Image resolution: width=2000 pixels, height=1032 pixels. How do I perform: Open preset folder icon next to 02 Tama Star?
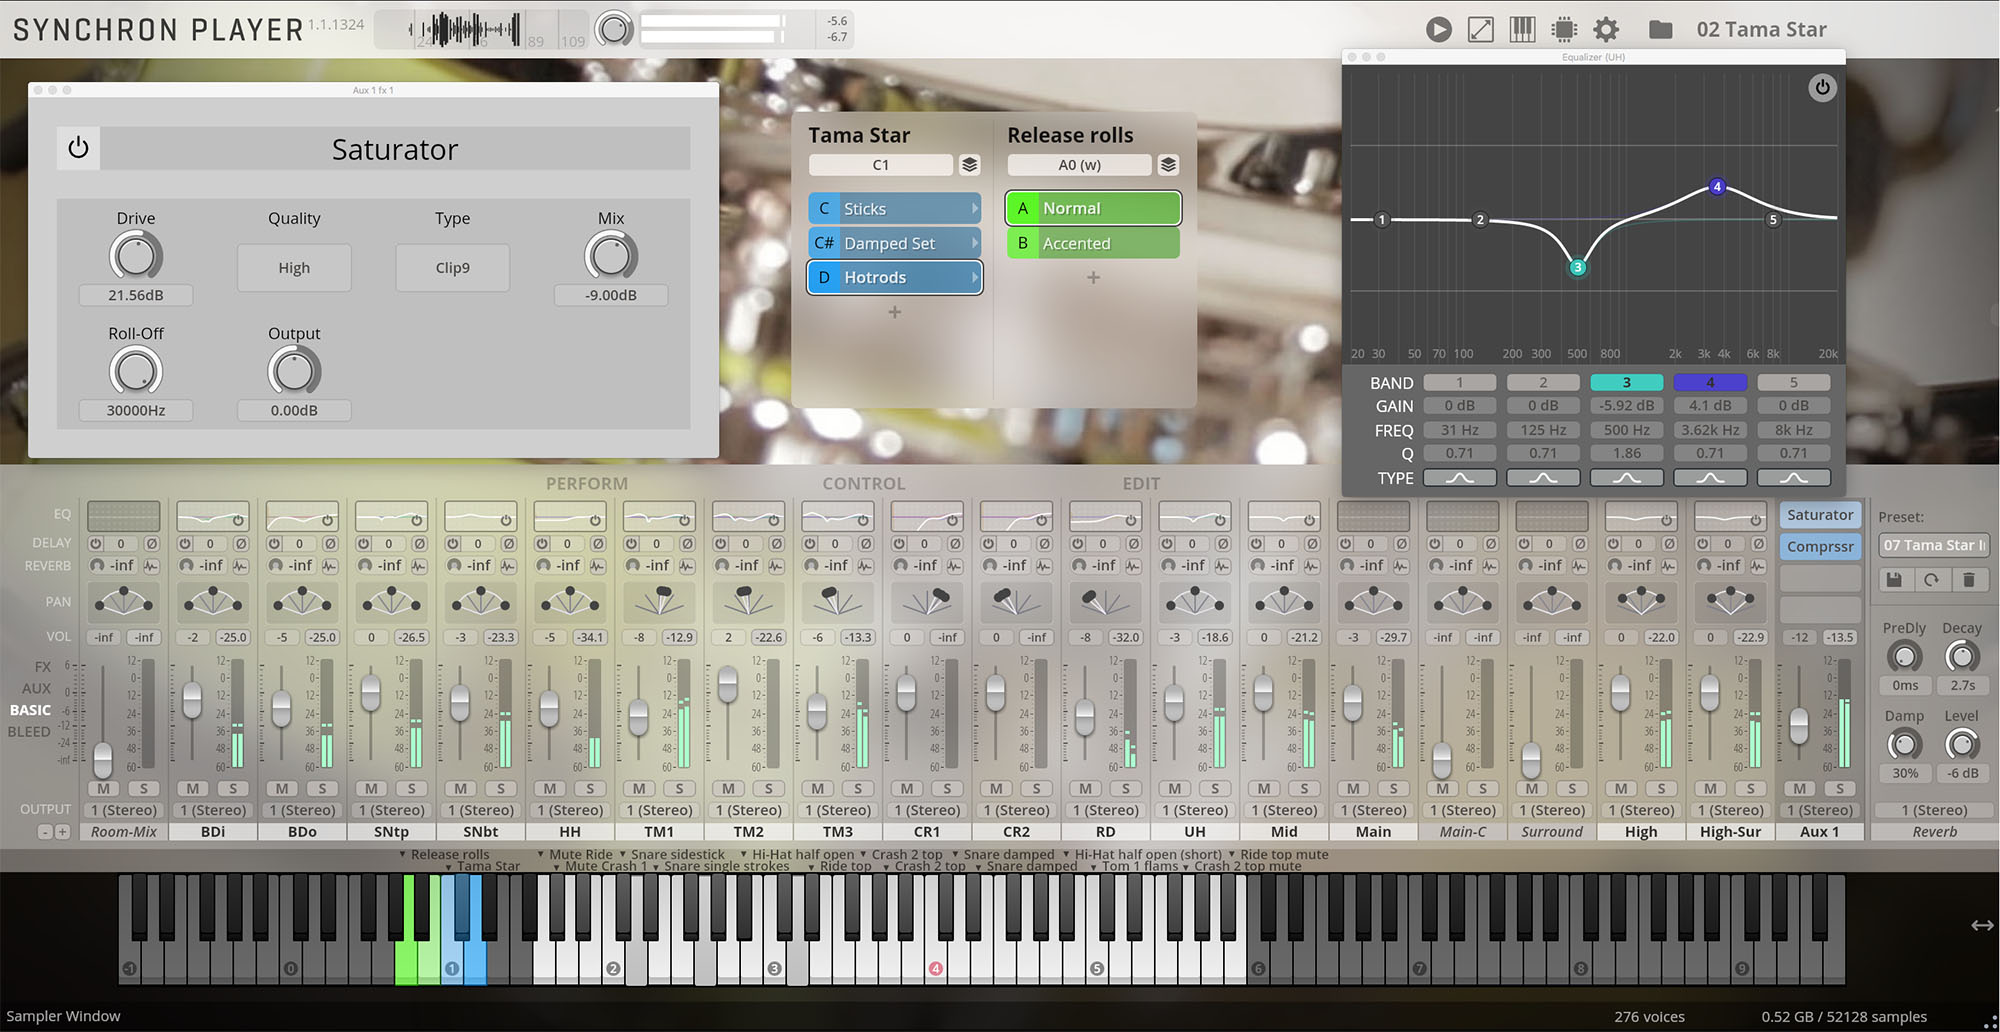coord(1660,30)
